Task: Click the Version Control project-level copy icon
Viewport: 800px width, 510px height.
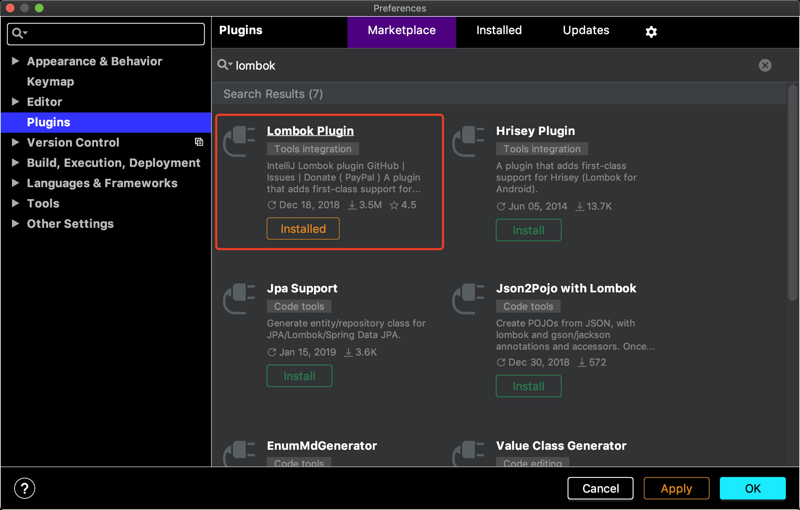Action: click(199, 142)
